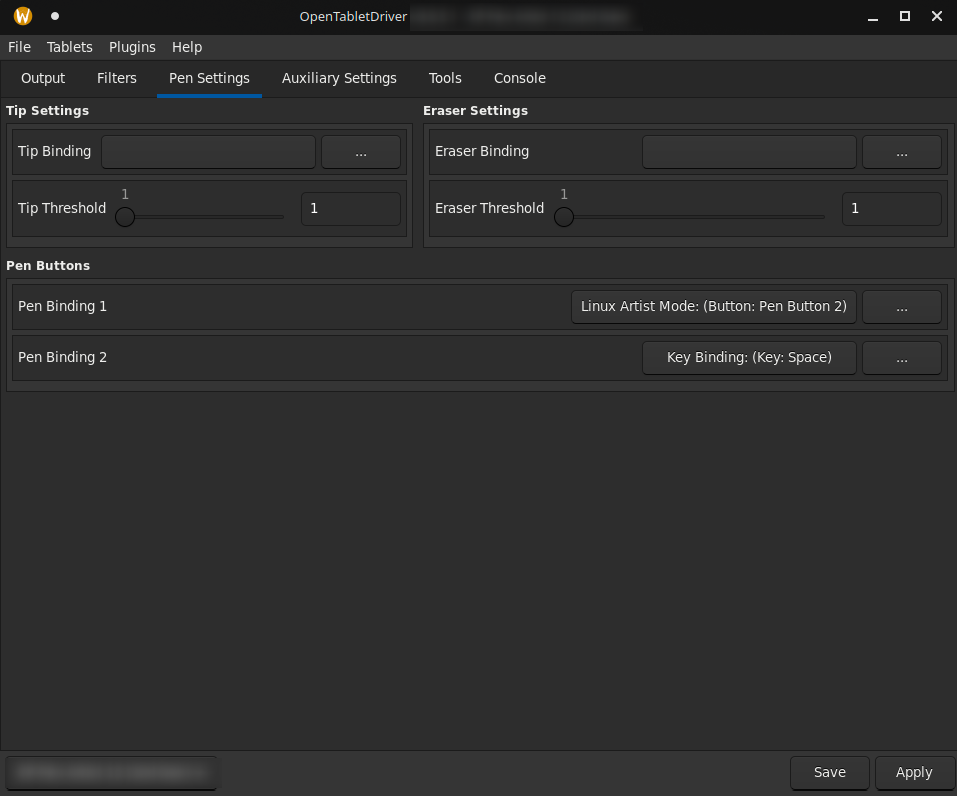Click the Linux Artist Mode binding button

[x=713, y=306]
